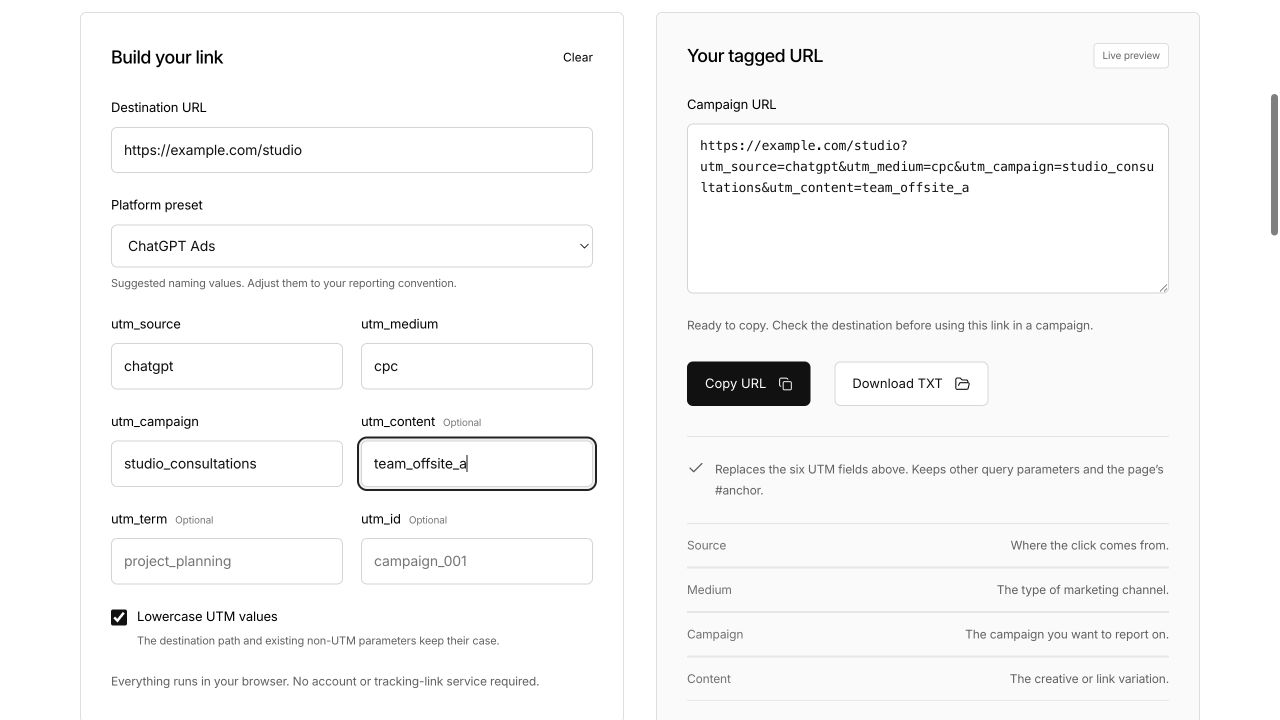Focus the utm_term input field
1280x720 pixels.
[x=227, y=561]
